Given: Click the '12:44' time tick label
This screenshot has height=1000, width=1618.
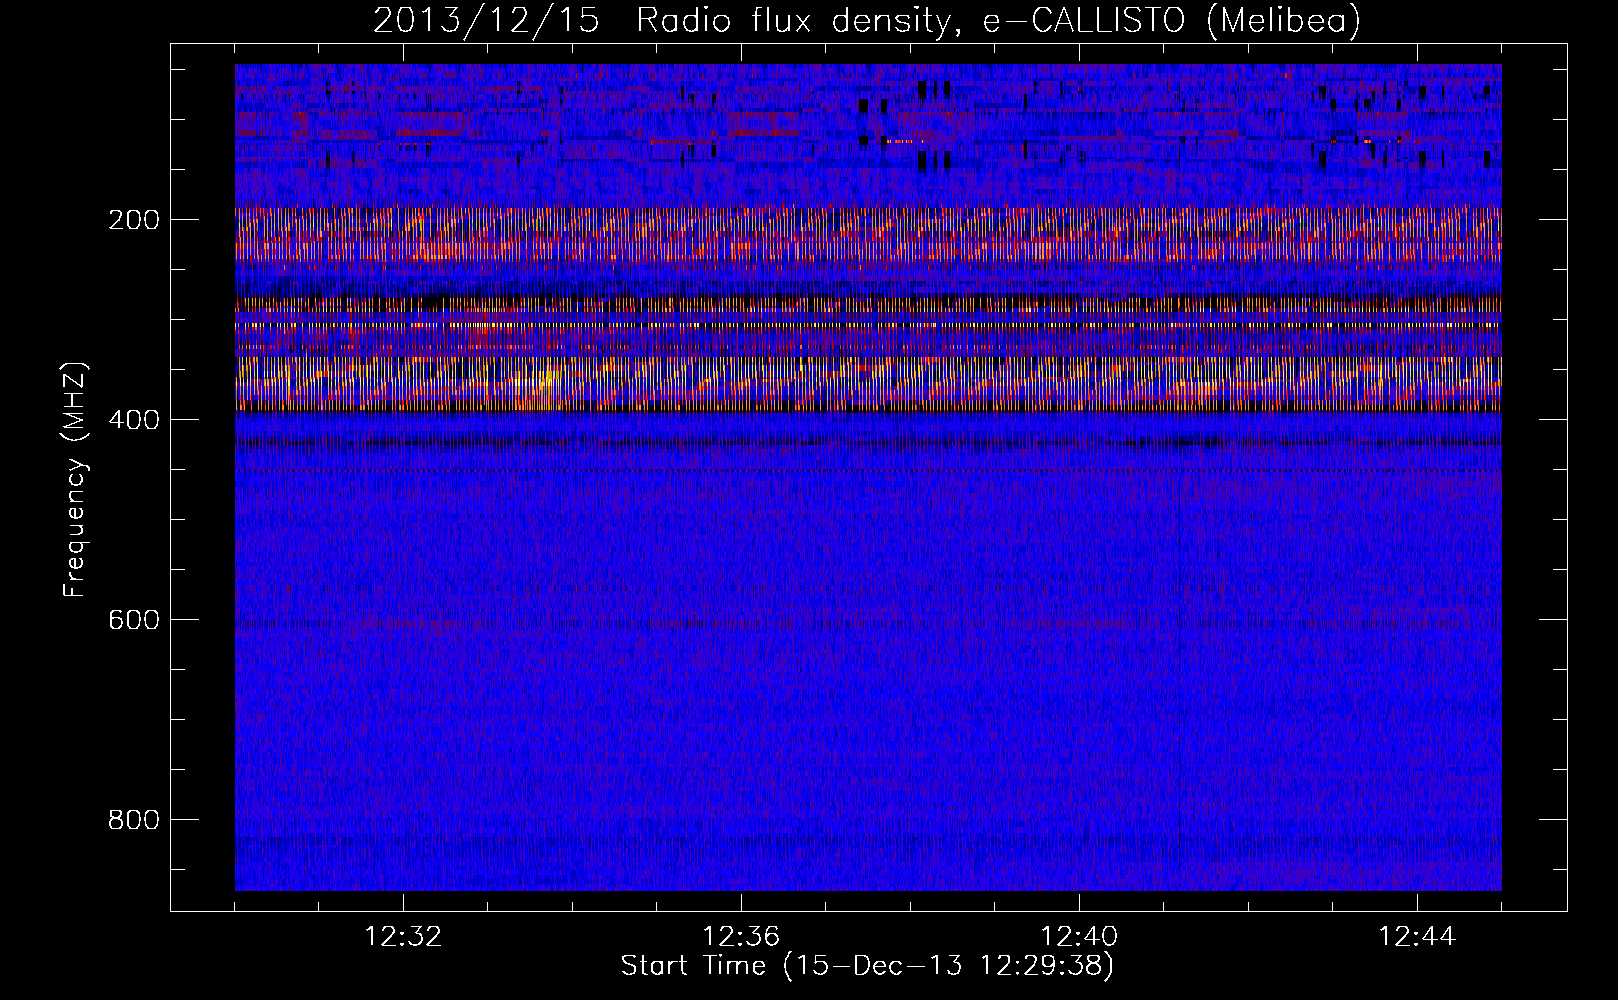Looking at the screenshot, I should pyautogui.click(x=1417, y=937).
